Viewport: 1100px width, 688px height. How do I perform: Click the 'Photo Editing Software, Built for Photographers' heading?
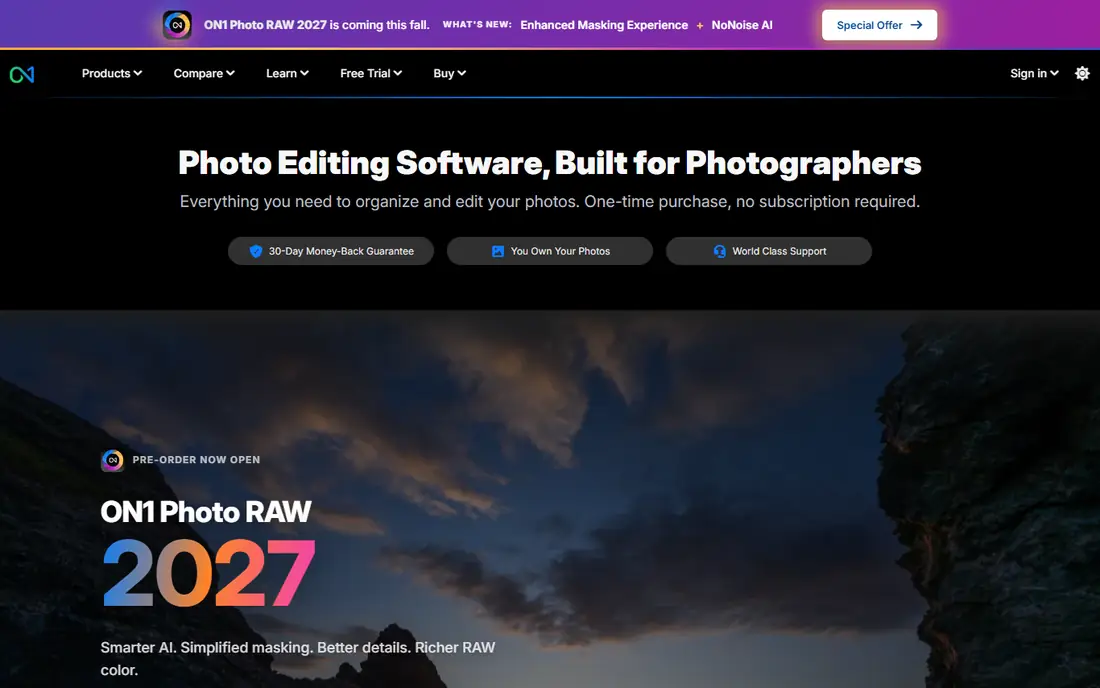click(549, 163)
